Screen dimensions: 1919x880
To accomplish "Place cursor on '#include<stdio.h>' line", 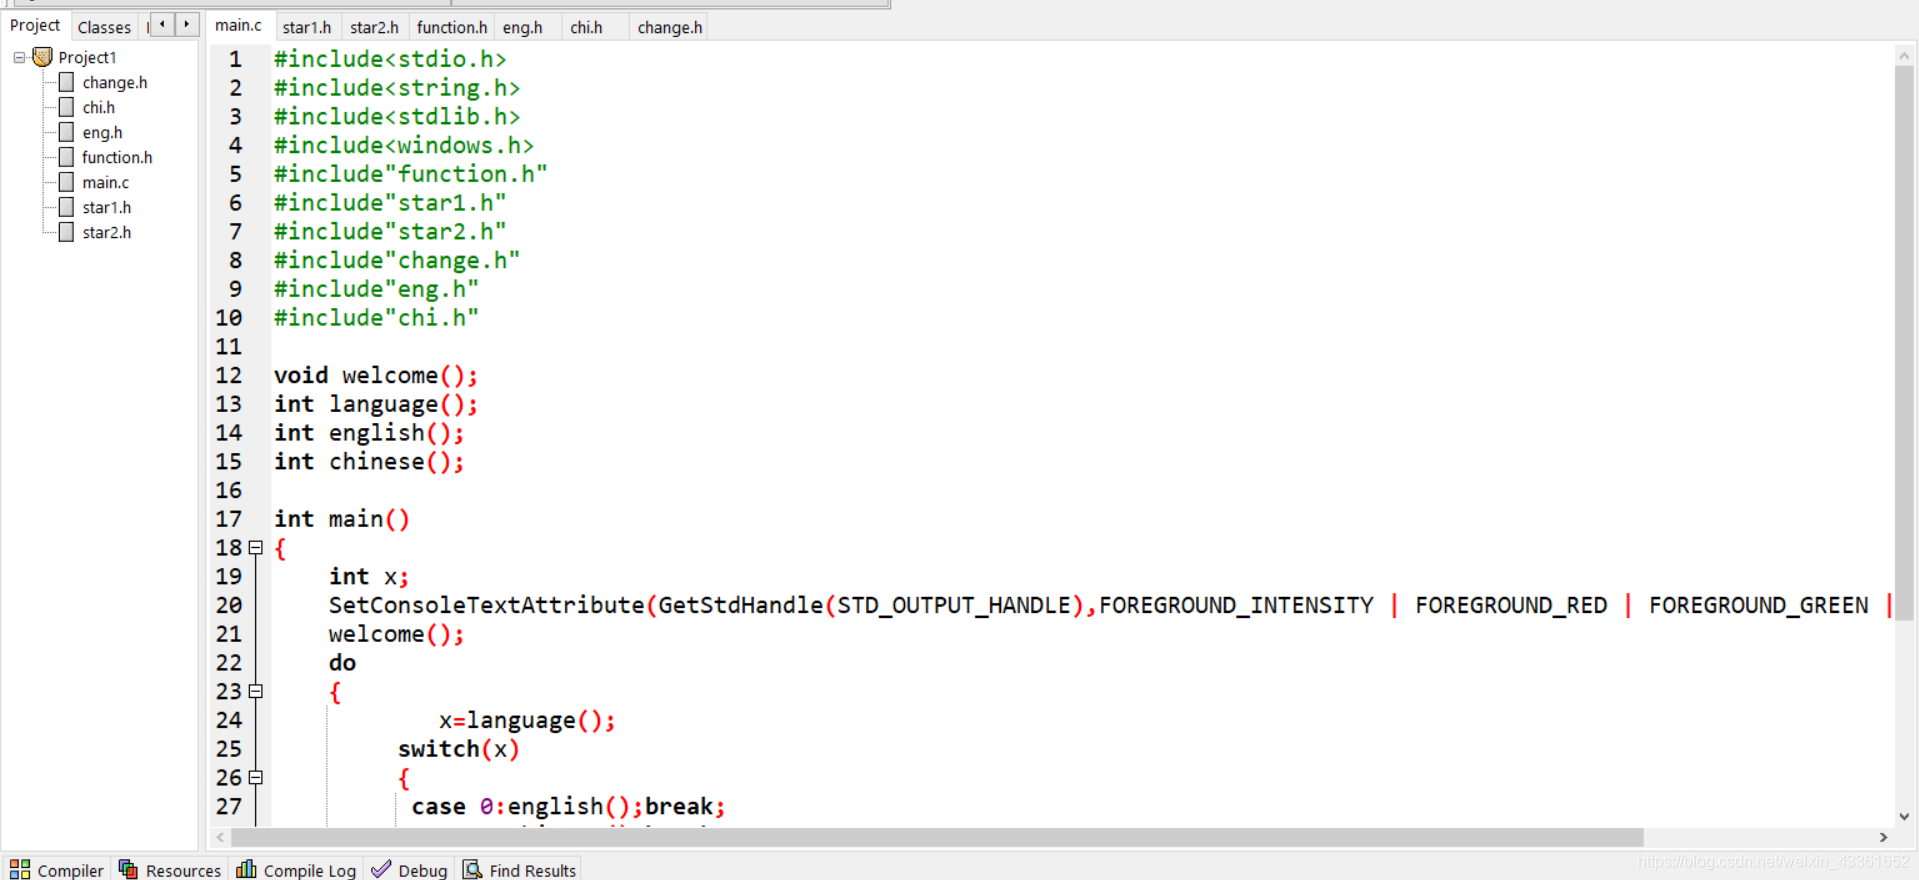I will [390, 59].
